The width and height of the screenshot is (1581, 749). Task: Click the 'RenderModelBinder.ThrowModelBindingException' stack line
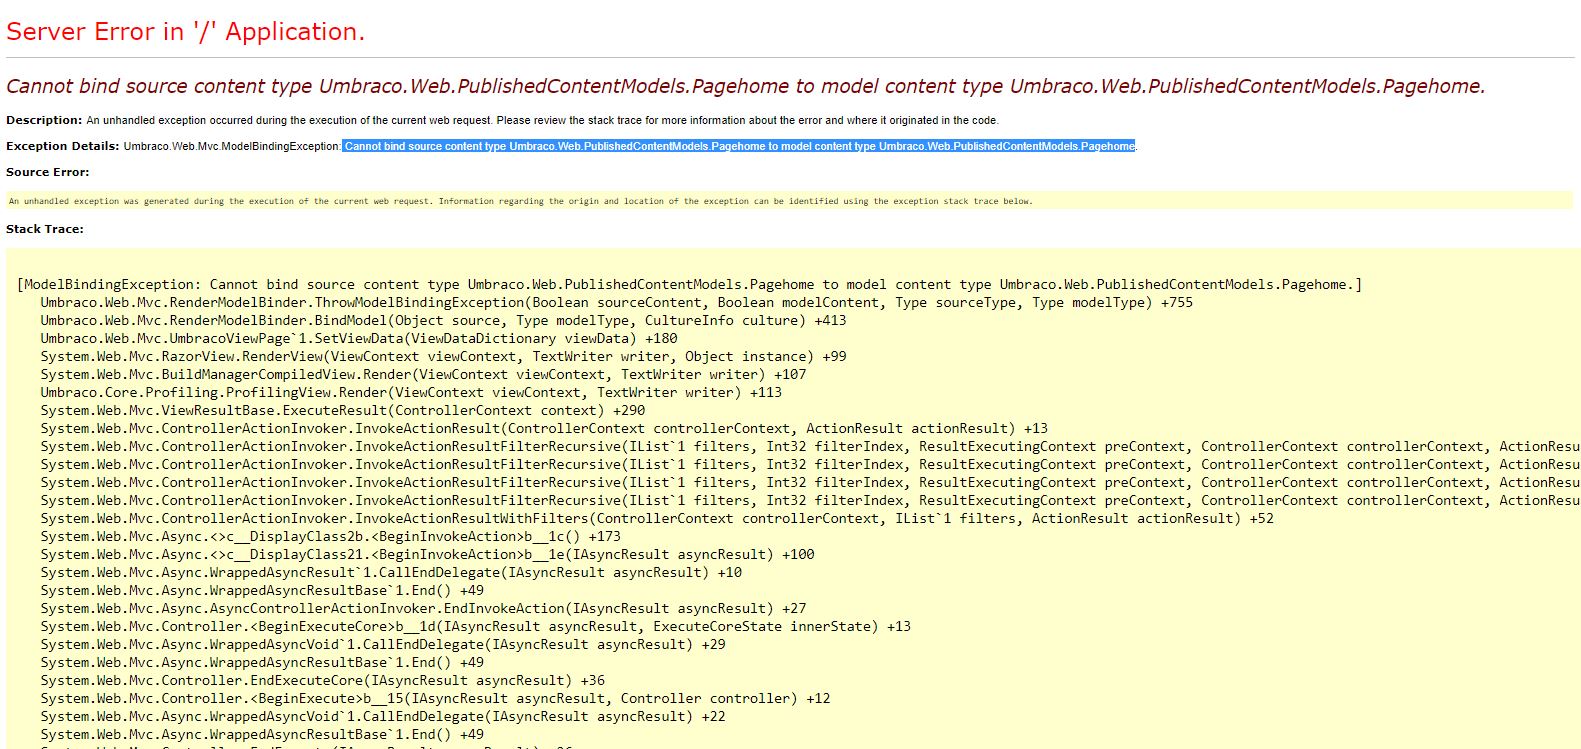click(616, 303)
